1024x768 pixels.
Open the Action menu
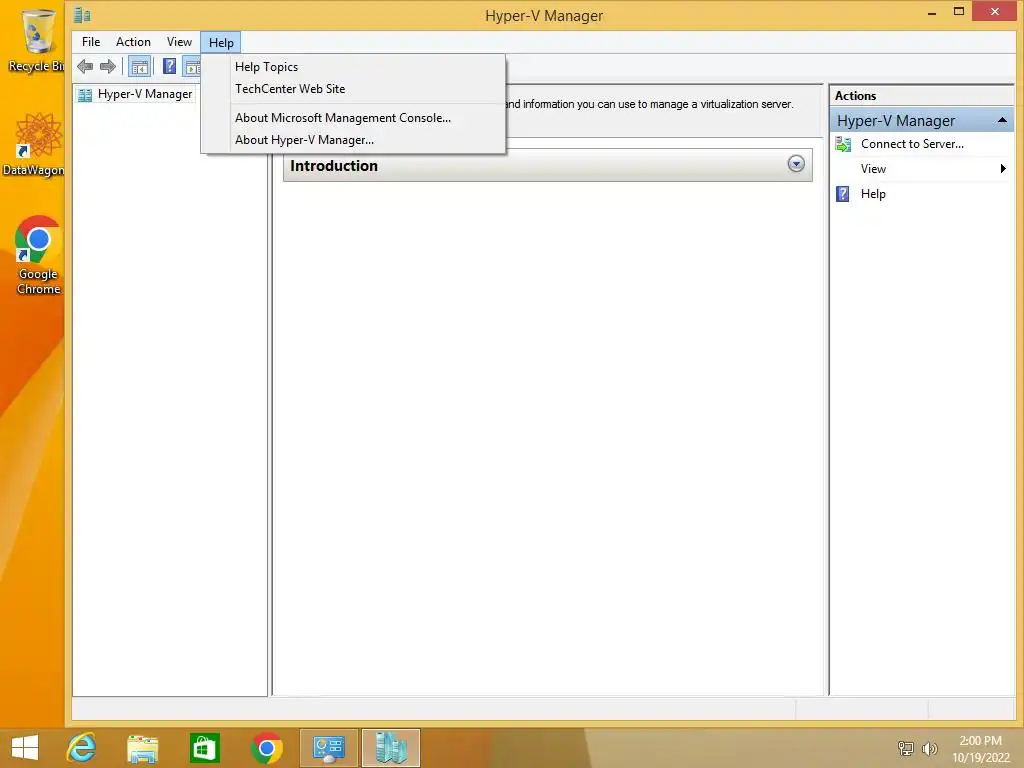coord(133,42)
